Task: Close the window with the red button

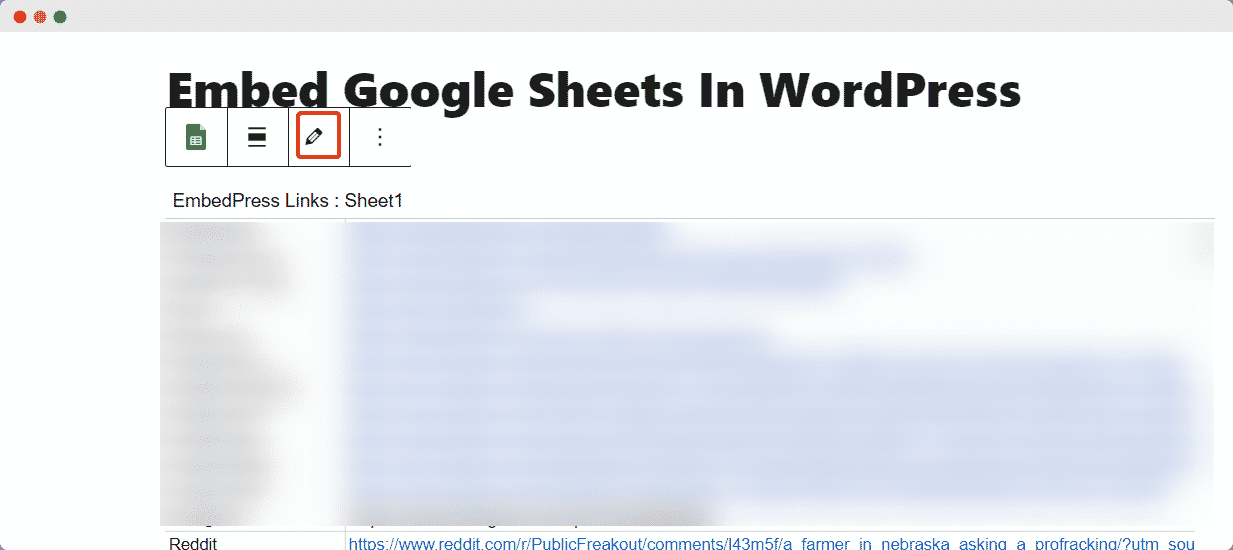Action: pyautogui.click(x=20, y=17)
